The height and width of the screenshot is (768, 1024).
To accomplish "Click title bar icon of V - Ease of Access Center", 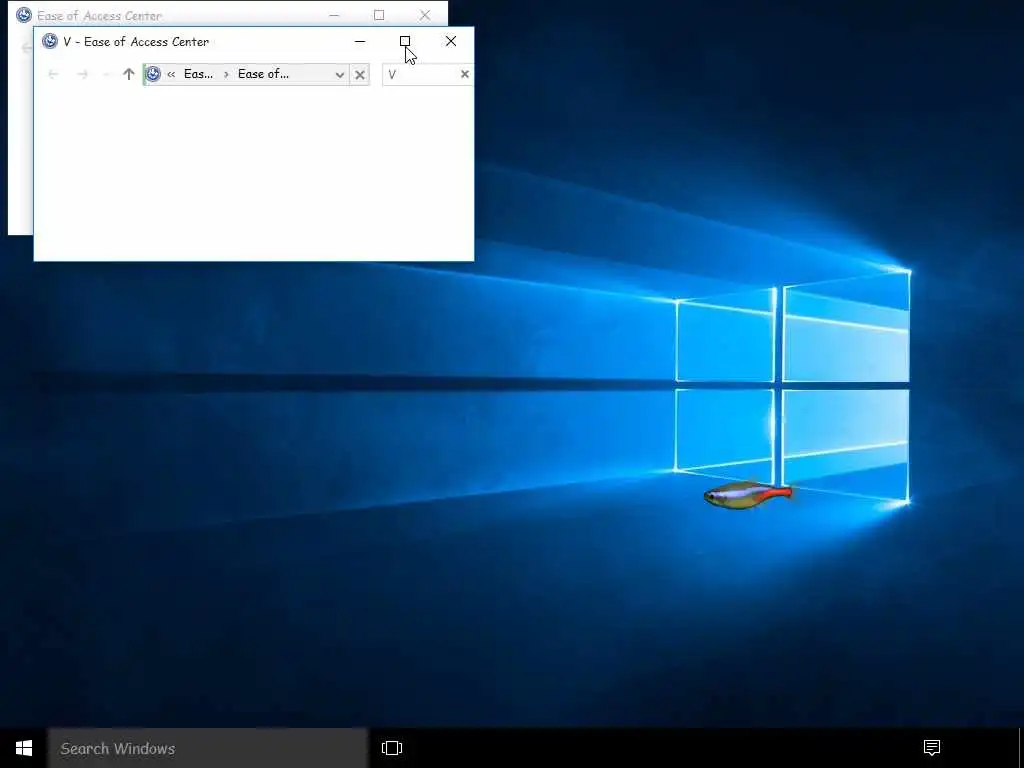I will [x=50, y=41].
